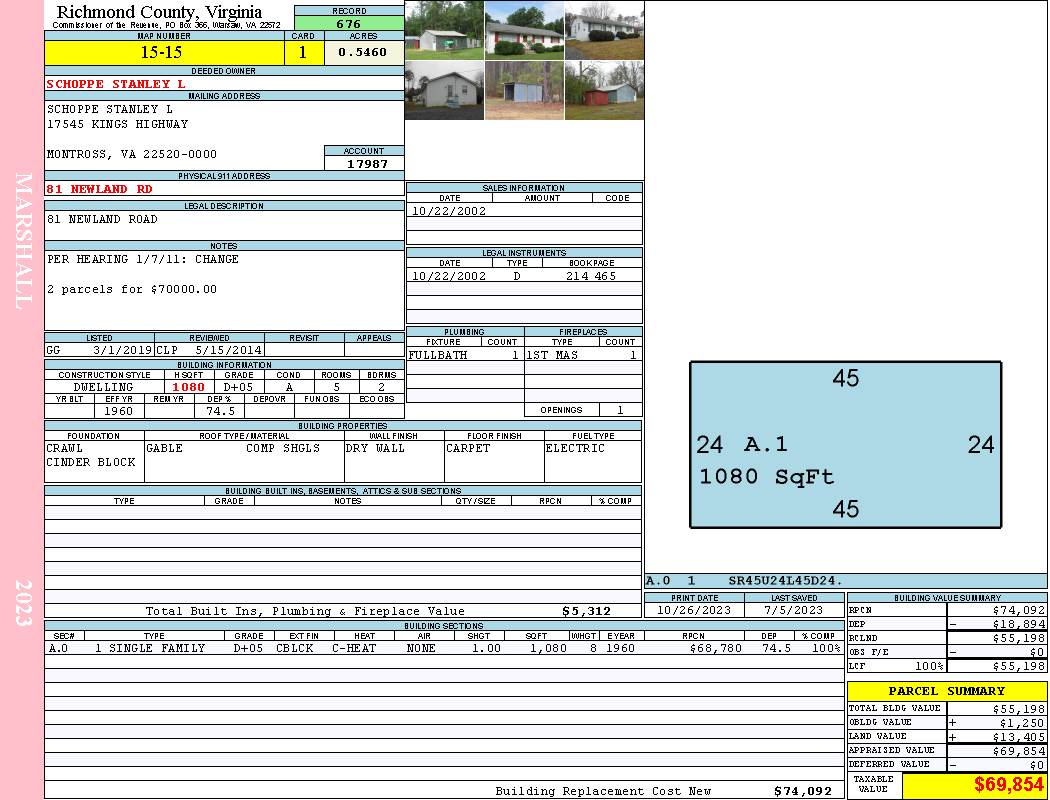The width and height of the screenshot is (1050, 800).
Task: Click the yellow PARCEL SUMMARY header
Action: [x=946, y=691]
